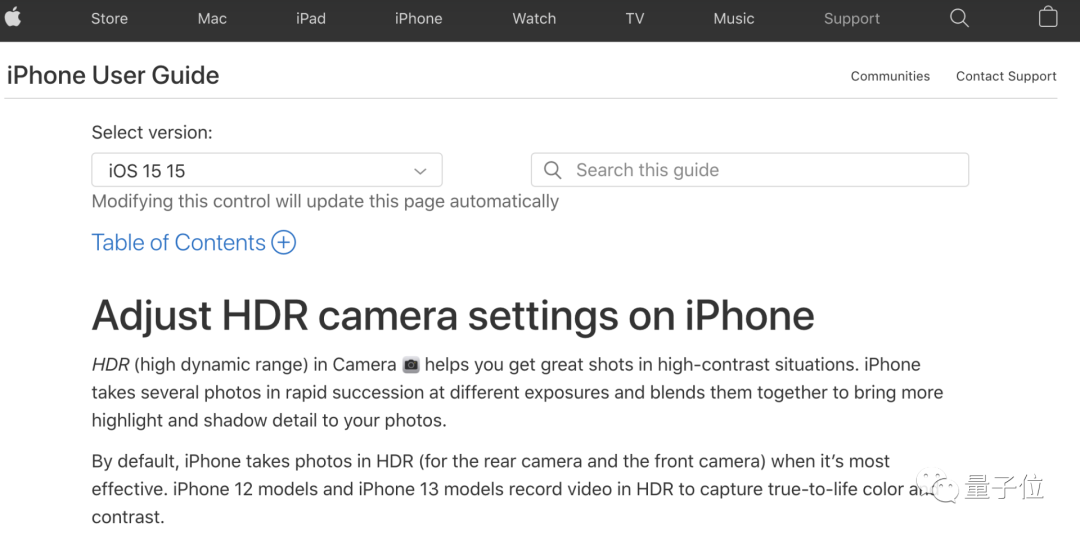Go to the iPad section

tap(311, 19)
